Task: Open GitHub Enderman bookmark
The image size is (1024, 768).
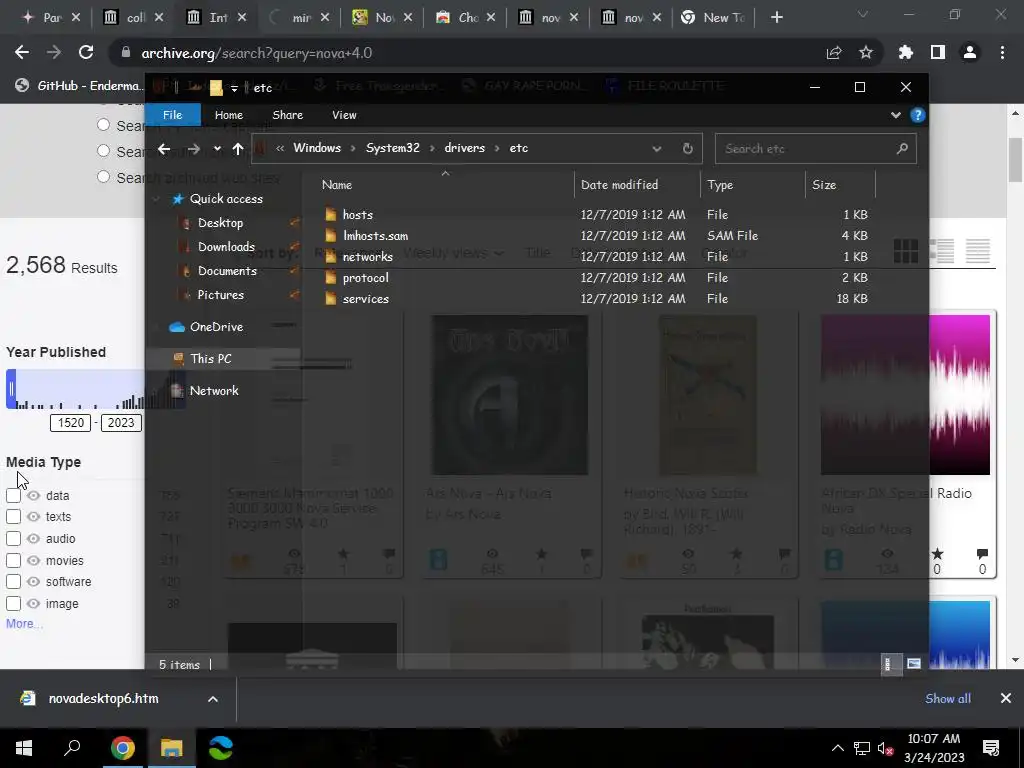Action: tap(77, 86)
